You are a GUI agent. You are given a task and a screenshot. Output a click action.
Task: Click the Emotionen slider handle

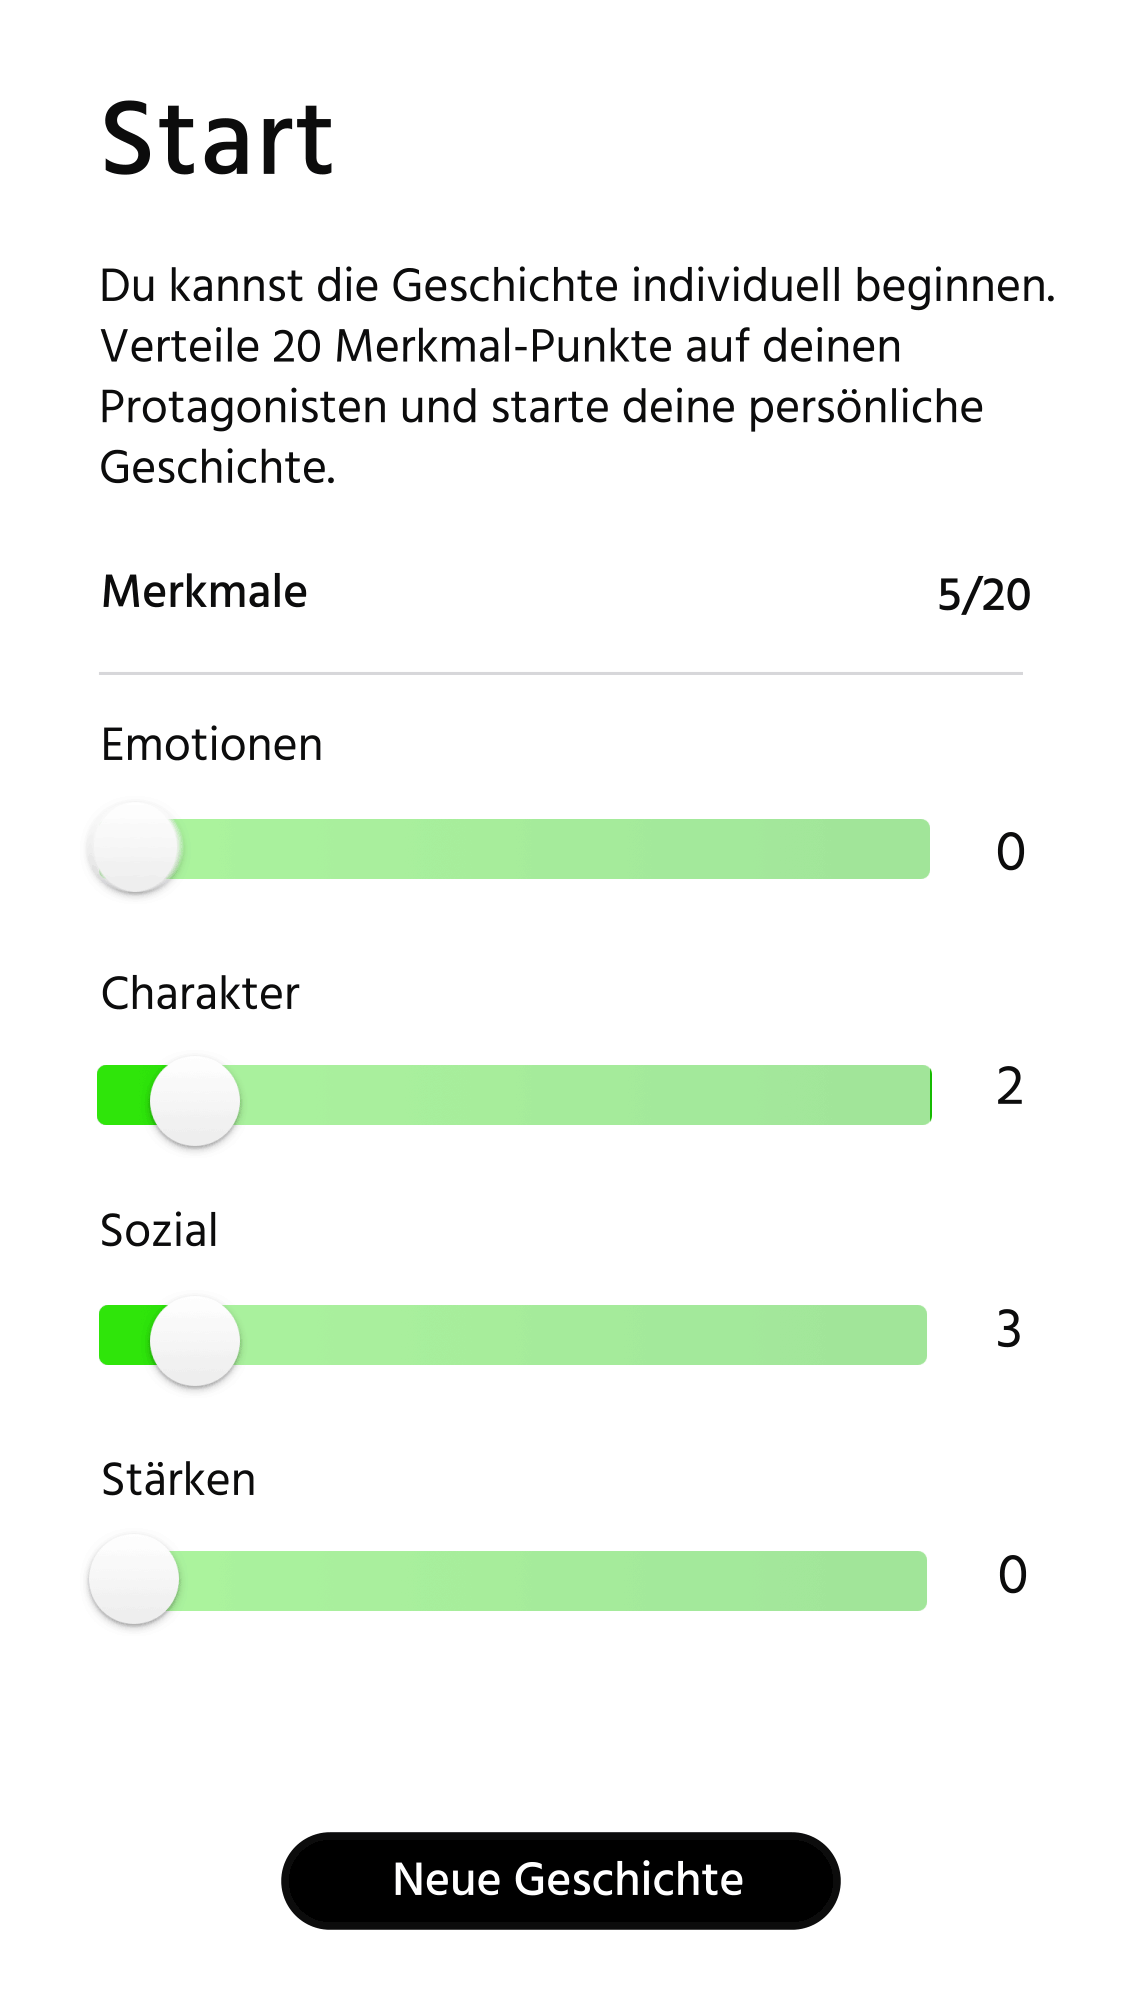coord(135,847)
